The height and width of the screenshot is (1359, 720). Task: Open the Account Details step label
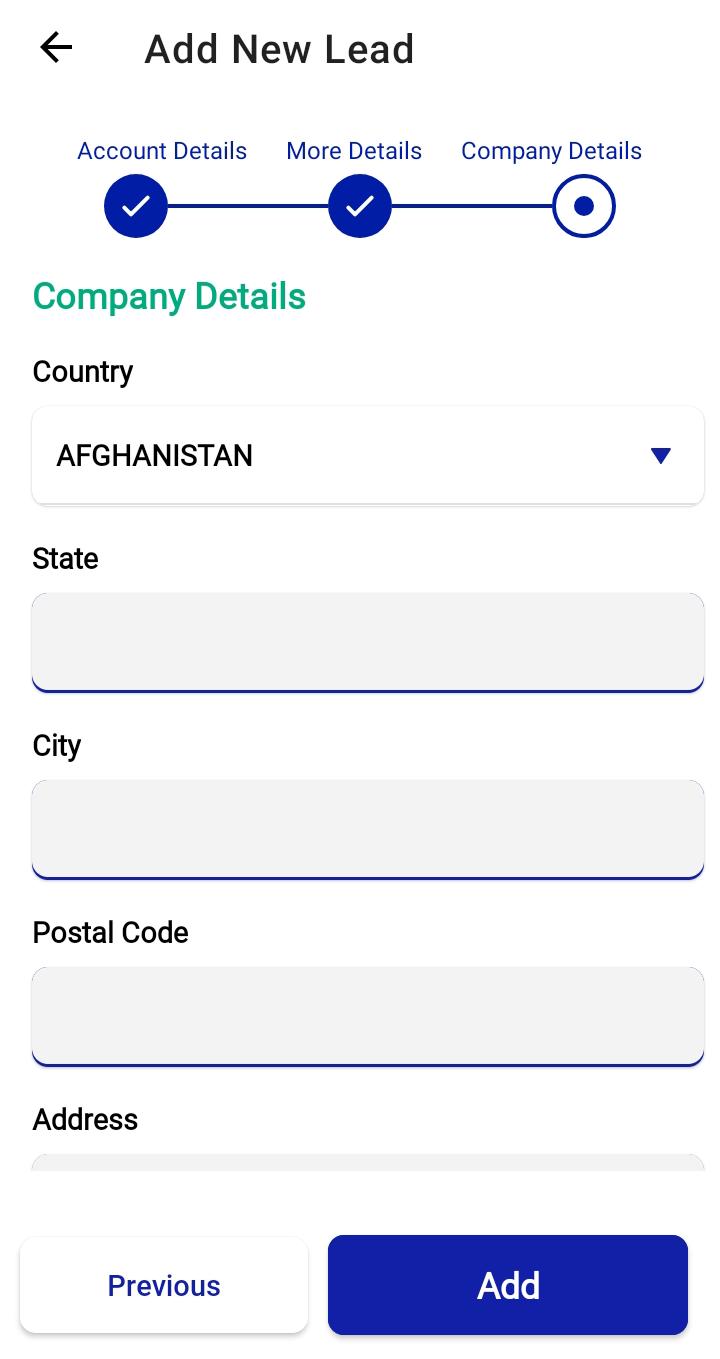pos(162,151)
